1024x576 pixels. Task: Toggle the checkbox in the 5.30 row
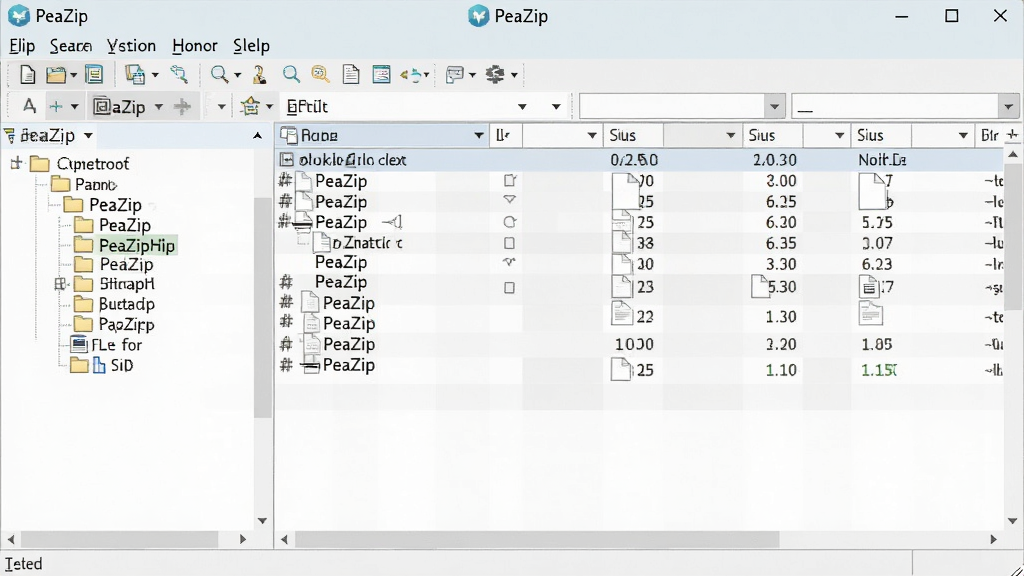(509, 287)
